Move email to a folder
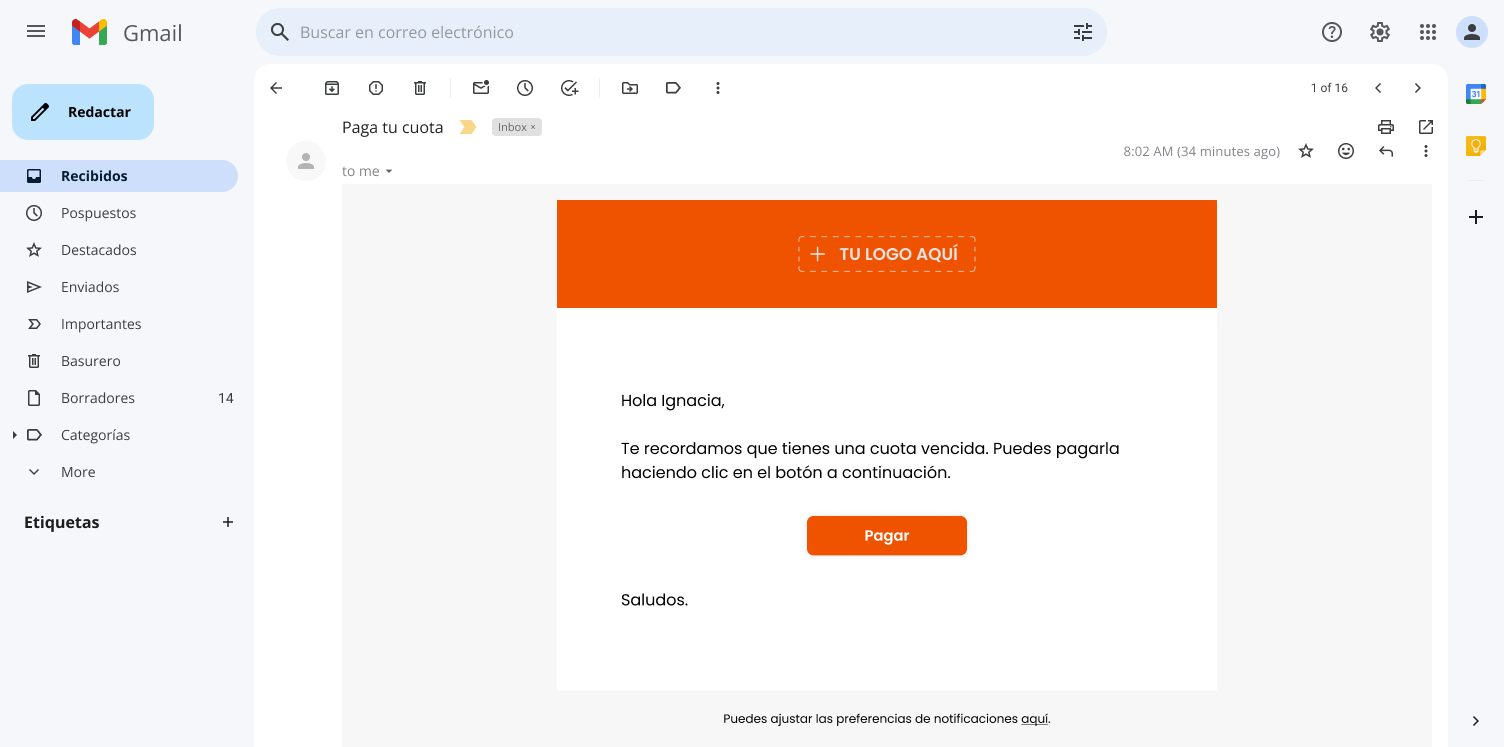The width and height of the screenshot is (1504, 747). coord(630,88)
